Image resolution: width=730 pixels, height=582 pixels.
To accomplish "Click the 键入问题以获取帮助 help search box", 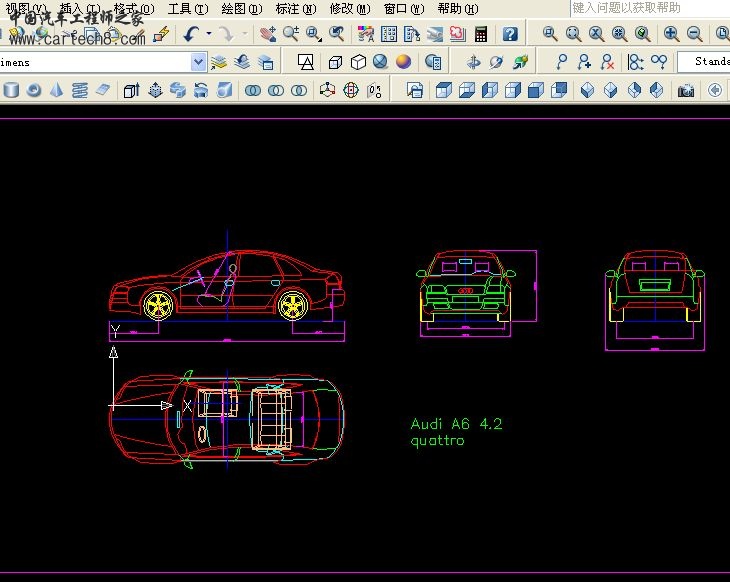I will [x=650, y=8].
